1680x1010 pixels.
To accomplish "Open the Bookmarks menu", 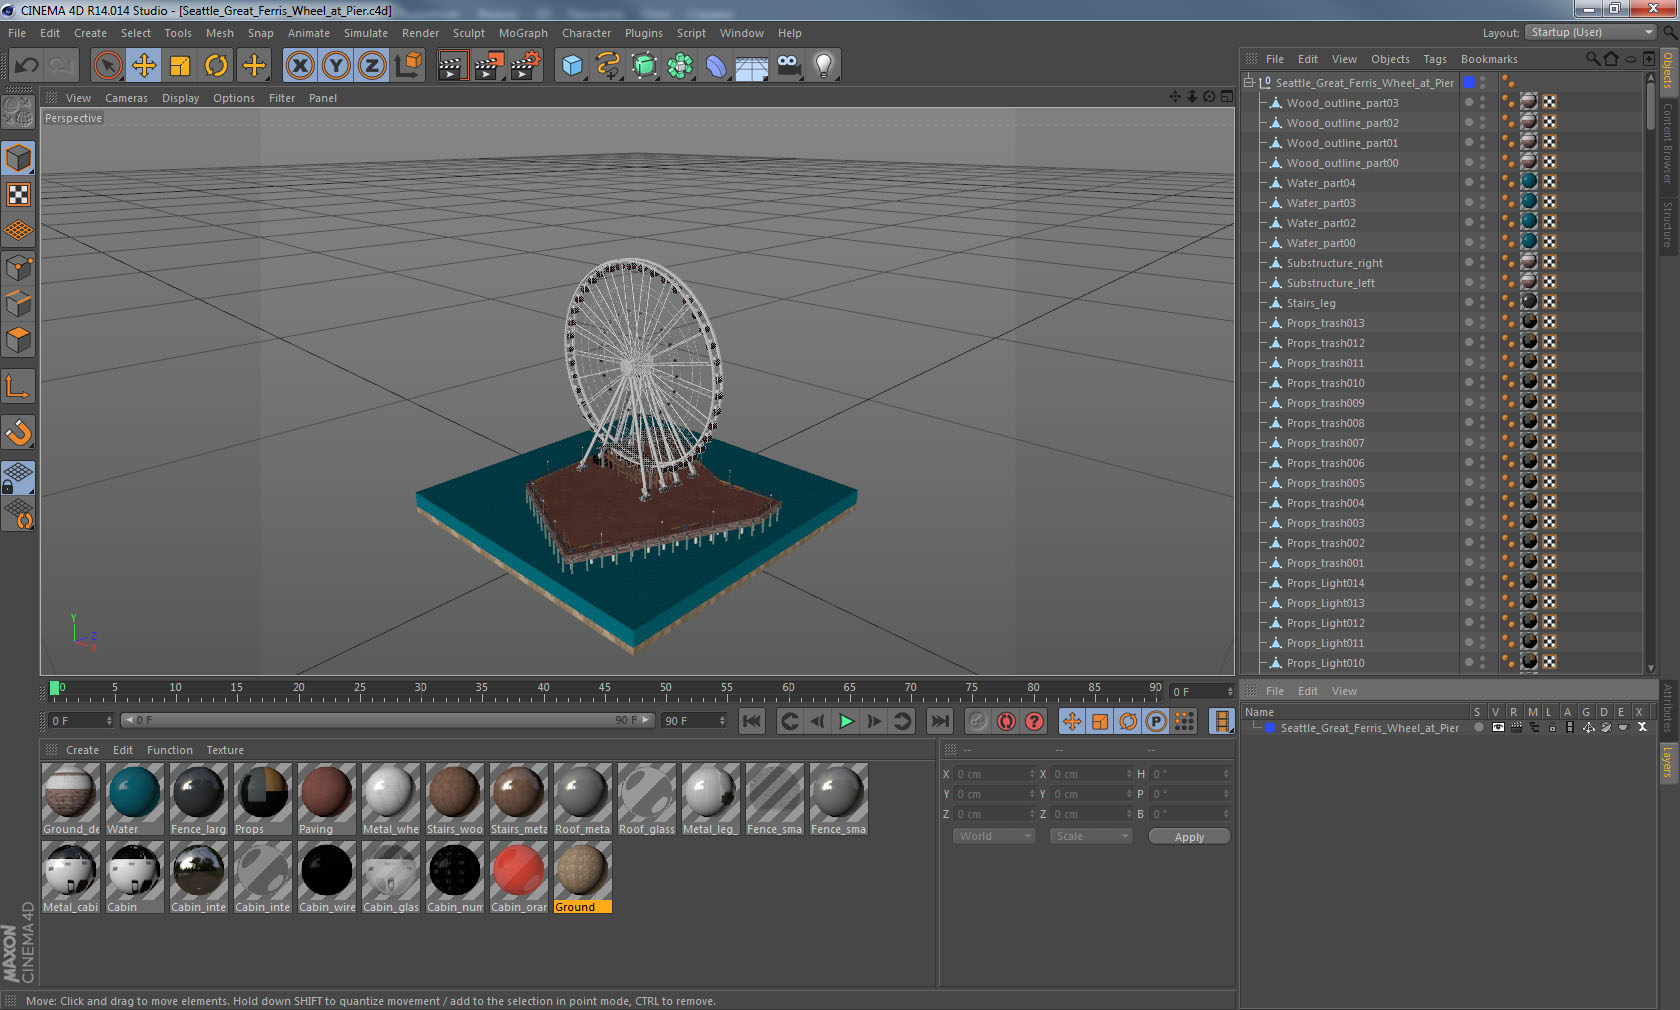I will click(1489, 59).
